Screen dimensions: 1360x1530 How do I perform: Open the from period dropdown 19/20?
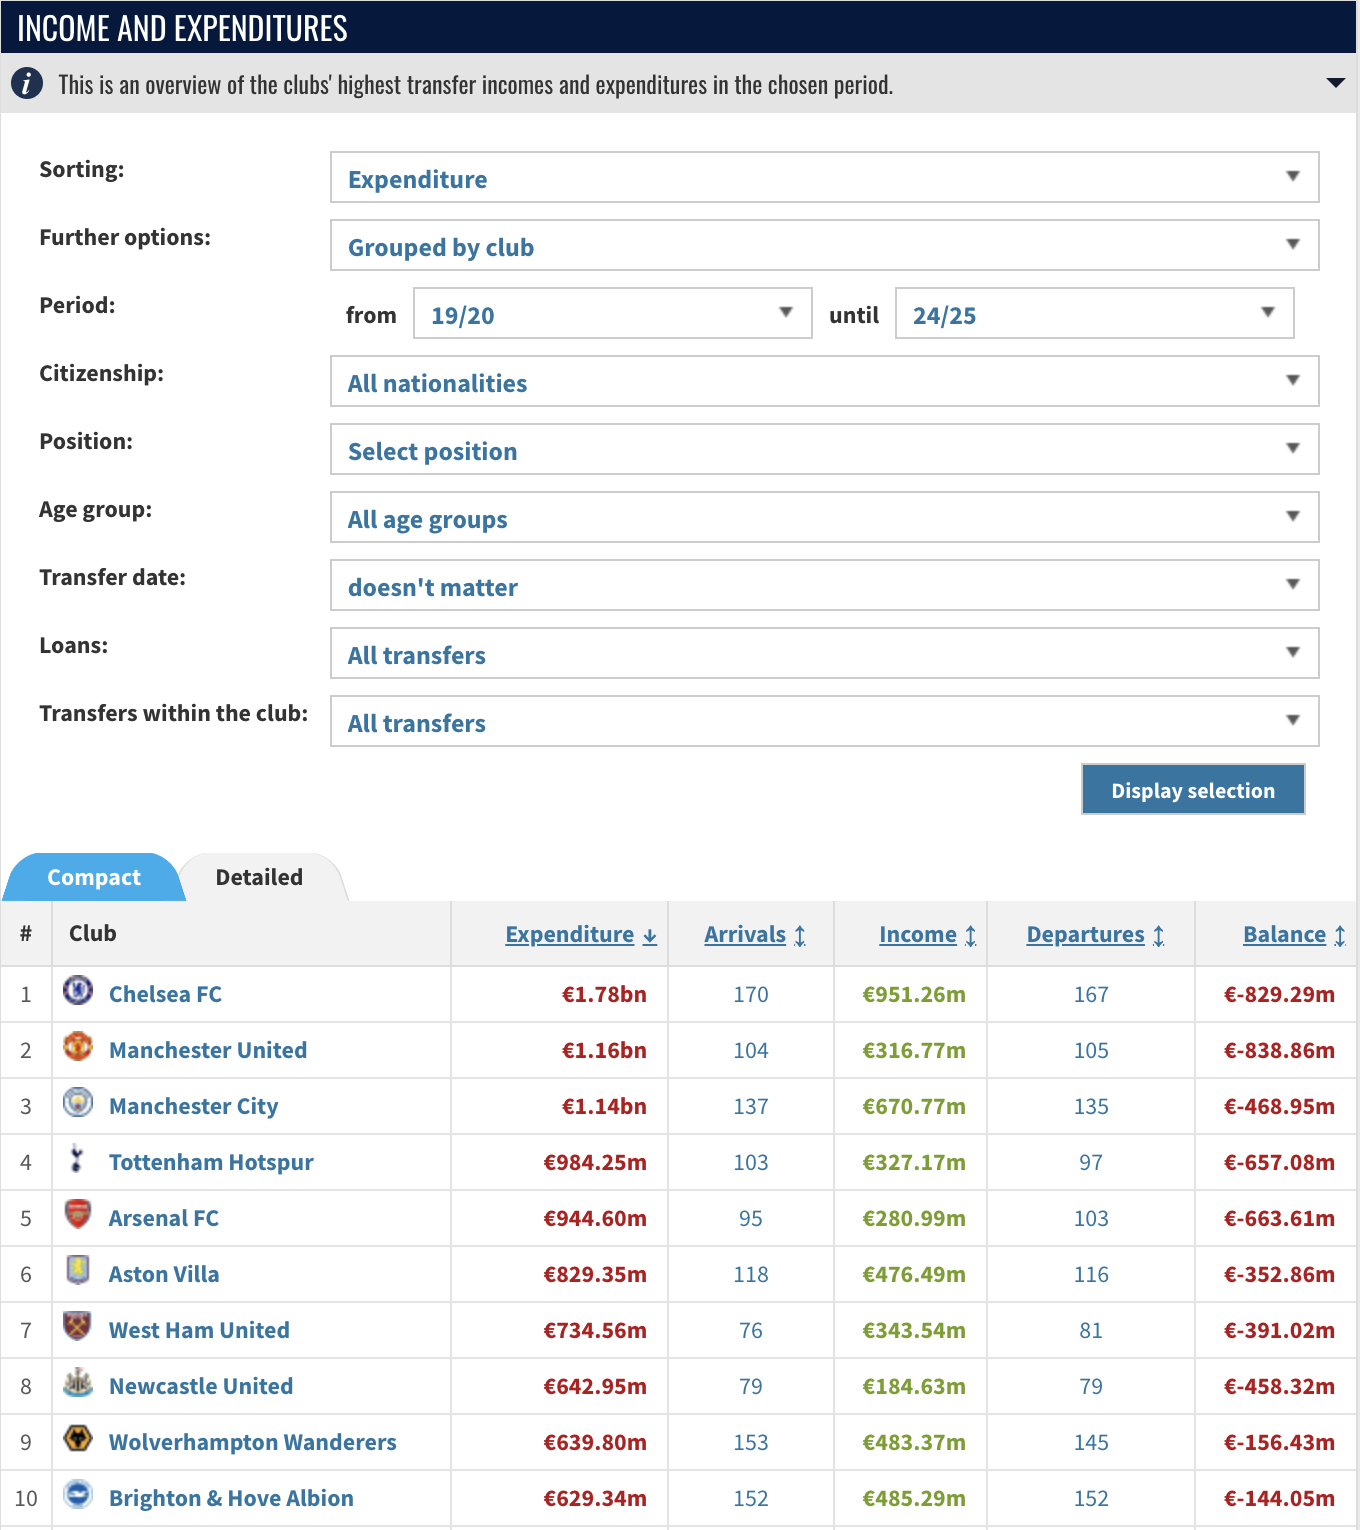click(x=613, y=313)
